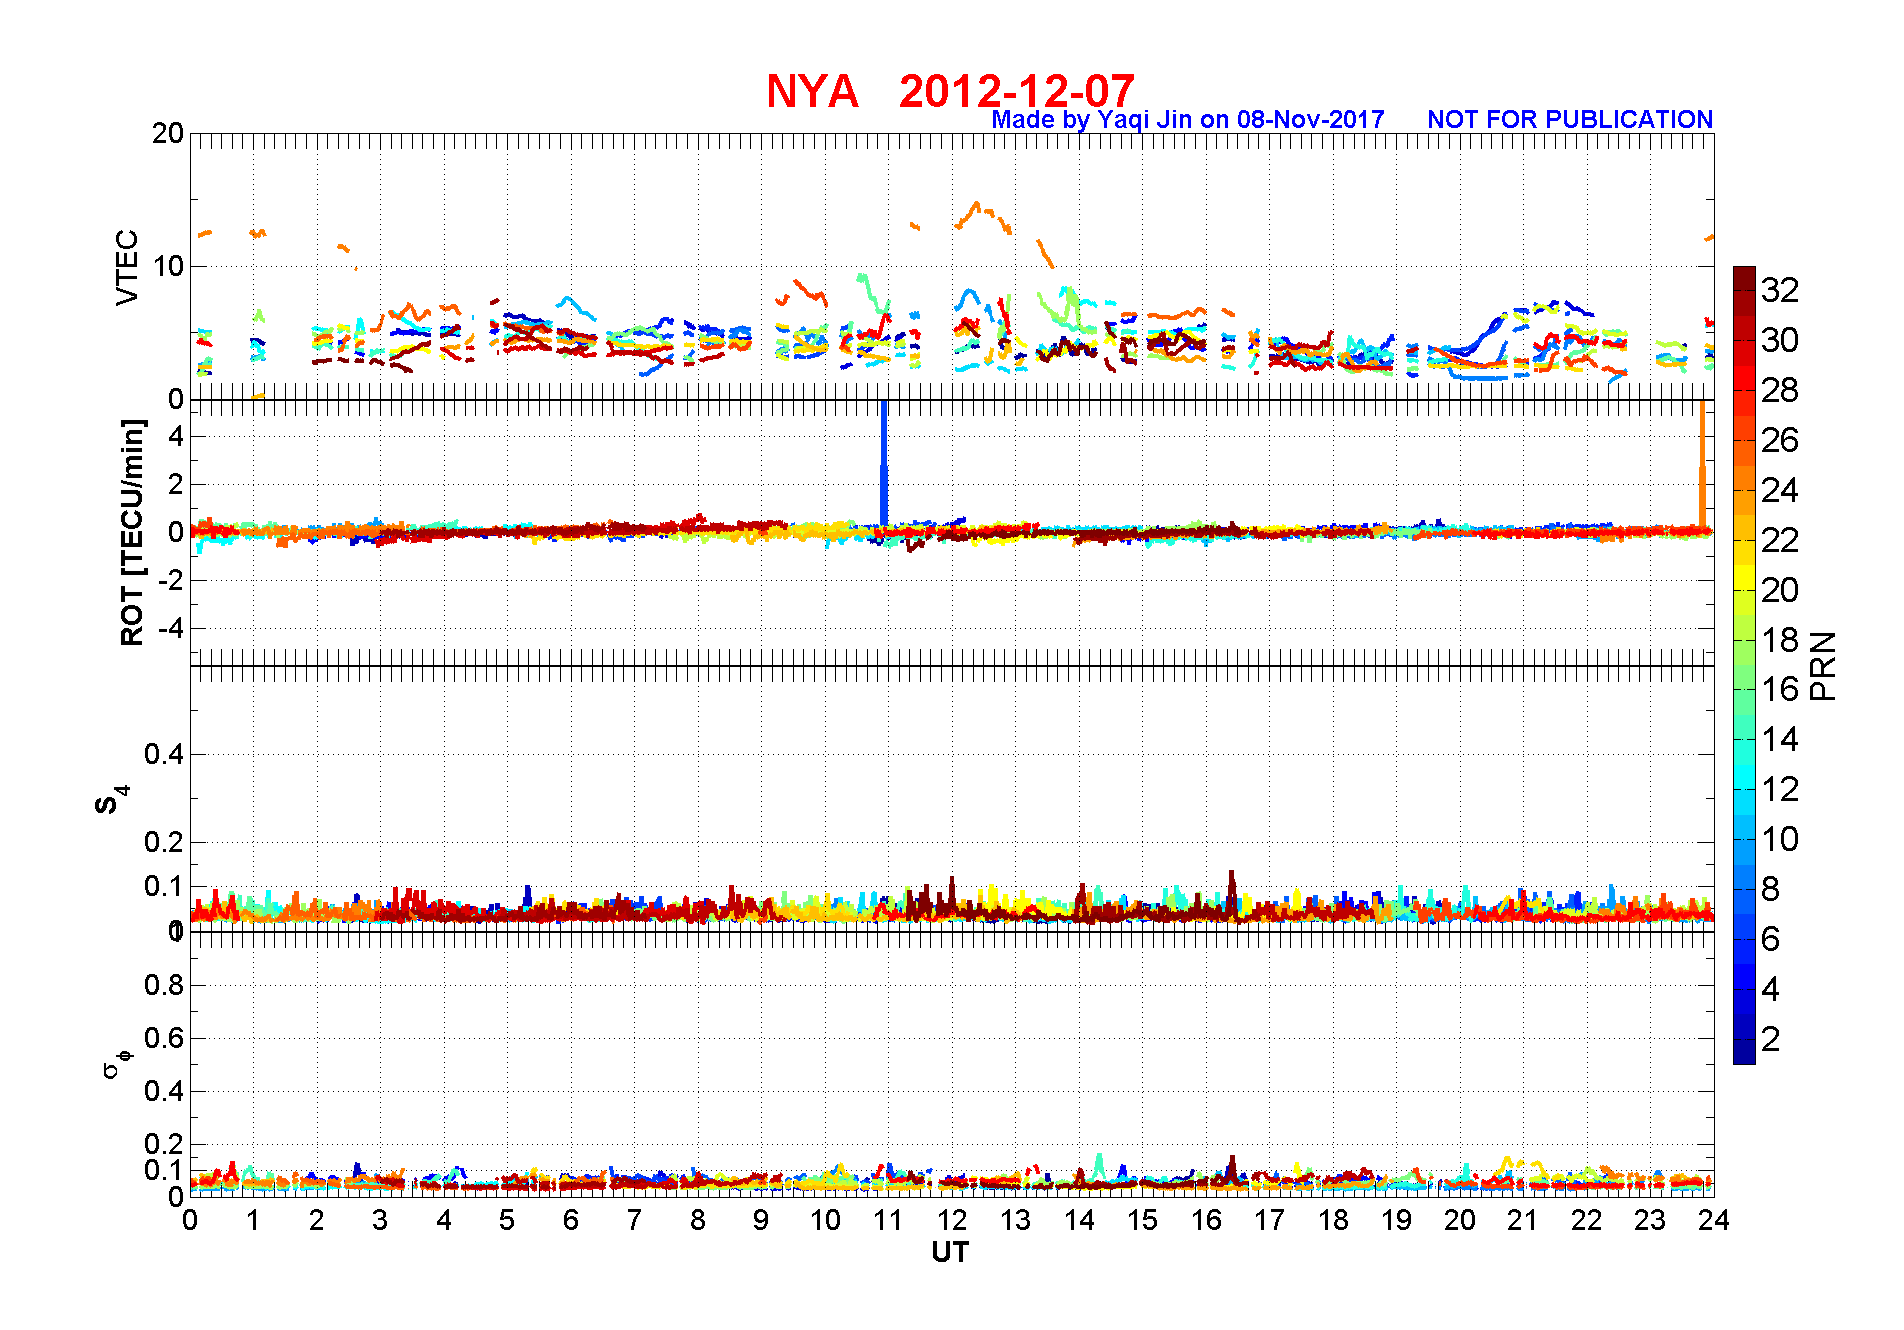Image resolution: width=1904 pixels, height=1330 pixels.
Task: Click x-axis tick label 12
Action: [x=952, y=1220]
